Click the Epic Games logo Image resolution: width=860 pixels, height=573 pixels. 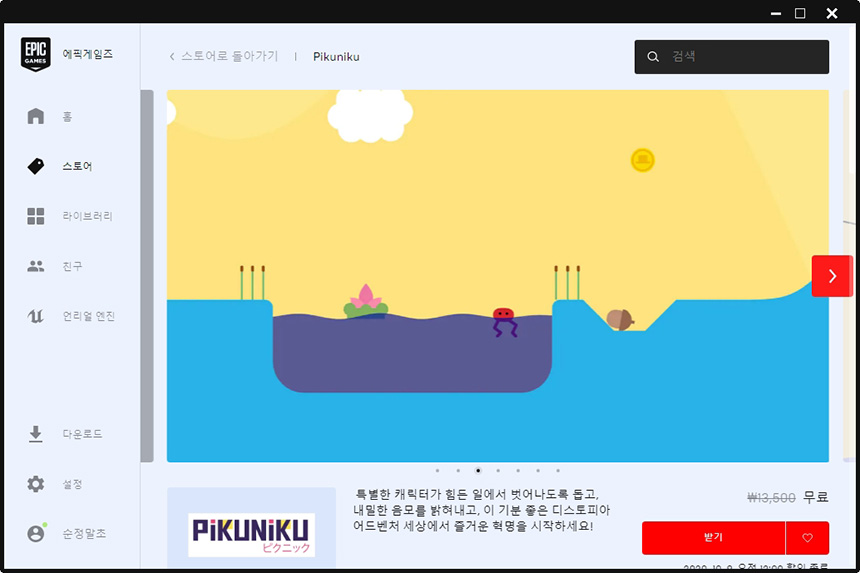tap(36, 54)
